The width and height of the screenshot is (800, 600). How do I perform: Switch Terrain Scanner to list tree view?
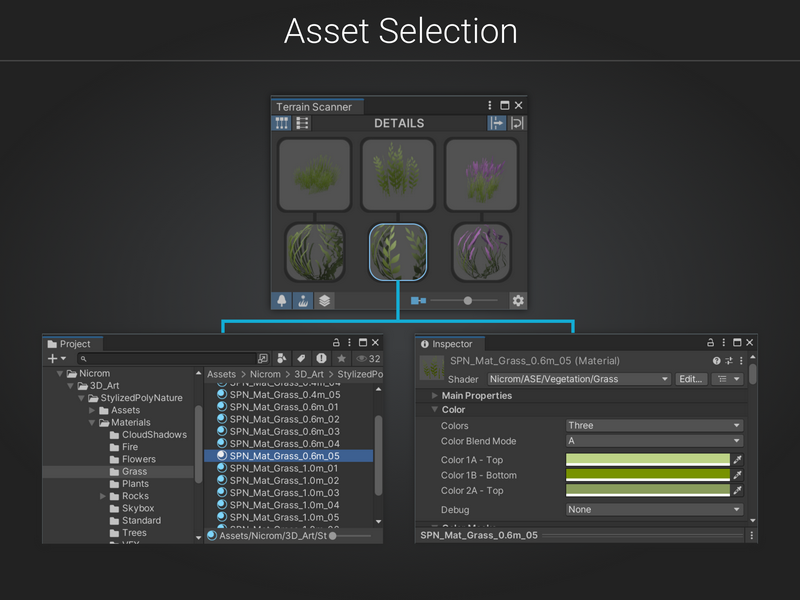[302, 123]
